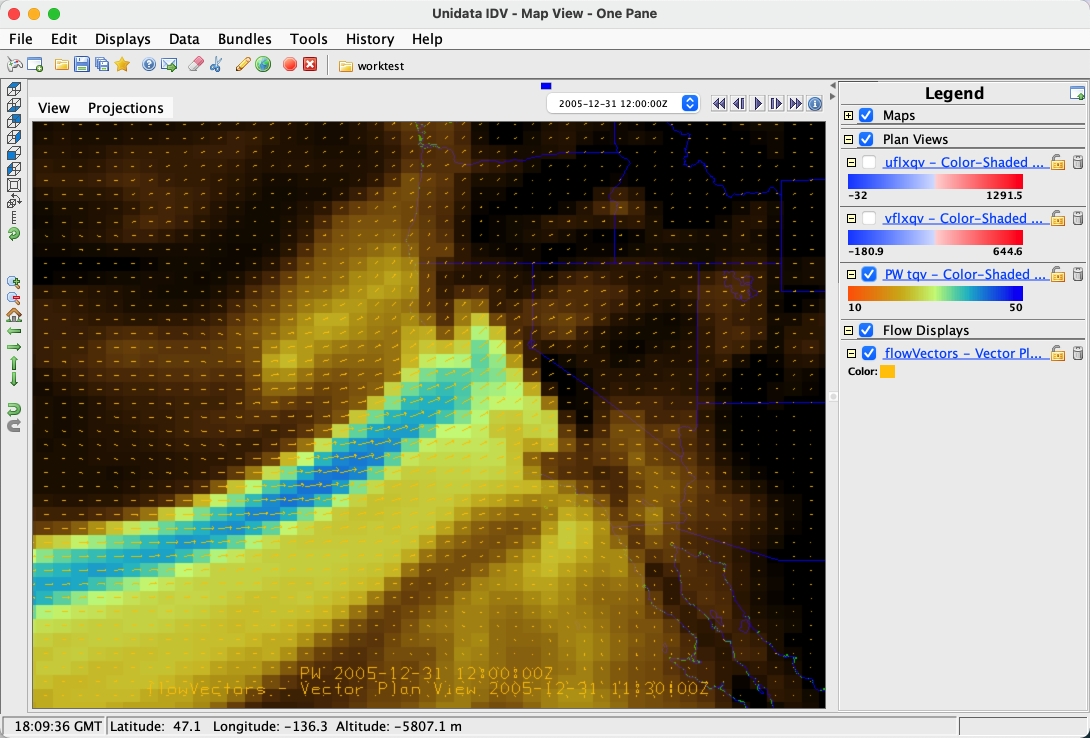Click the worktest folder button
1090x738 pixels.
pos(371,66)
